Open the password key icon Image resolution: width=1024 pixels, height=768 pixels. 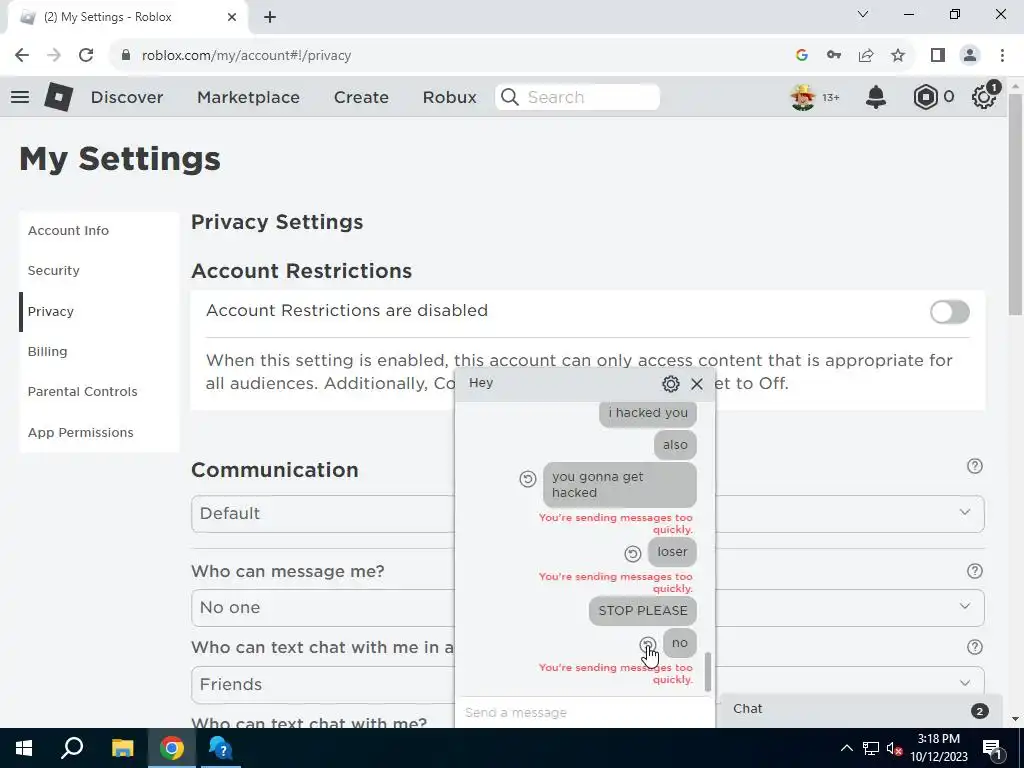(x=834, y=56)
